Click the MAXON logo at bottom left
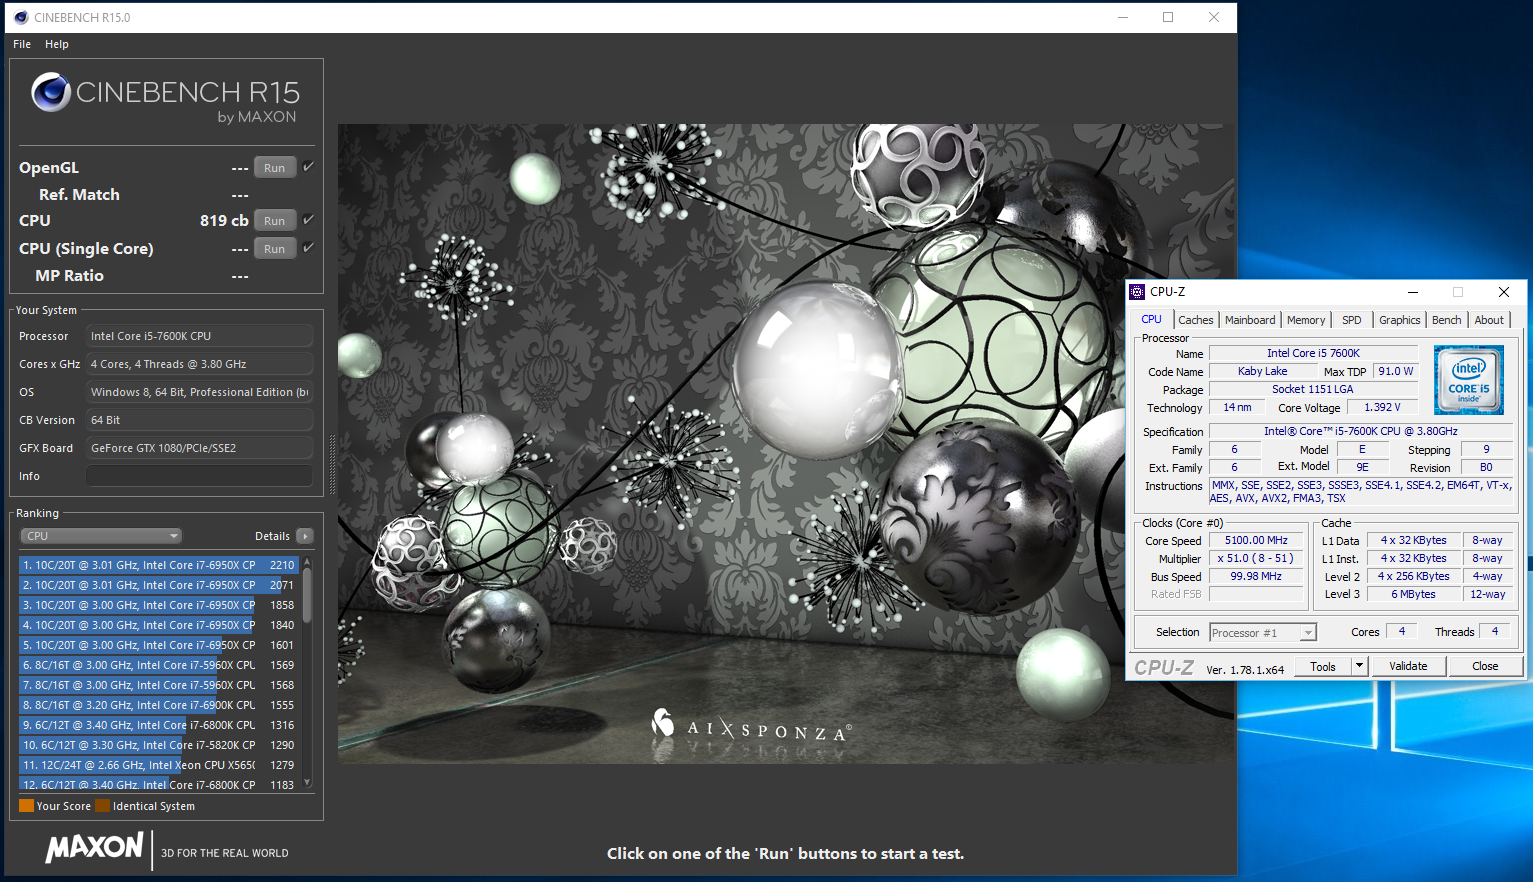Screen dimensions: 1533x882 [x=95, y=849]
